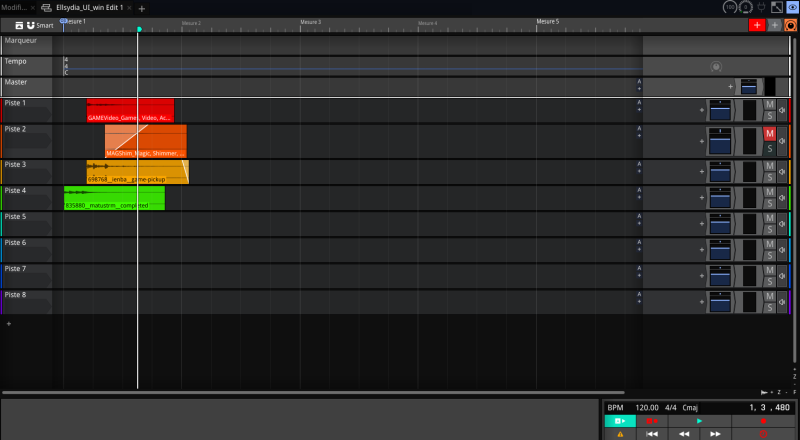Expand Piste 7 input arrow
This screenshot has height=440, width=800.
tap(27, 281)
